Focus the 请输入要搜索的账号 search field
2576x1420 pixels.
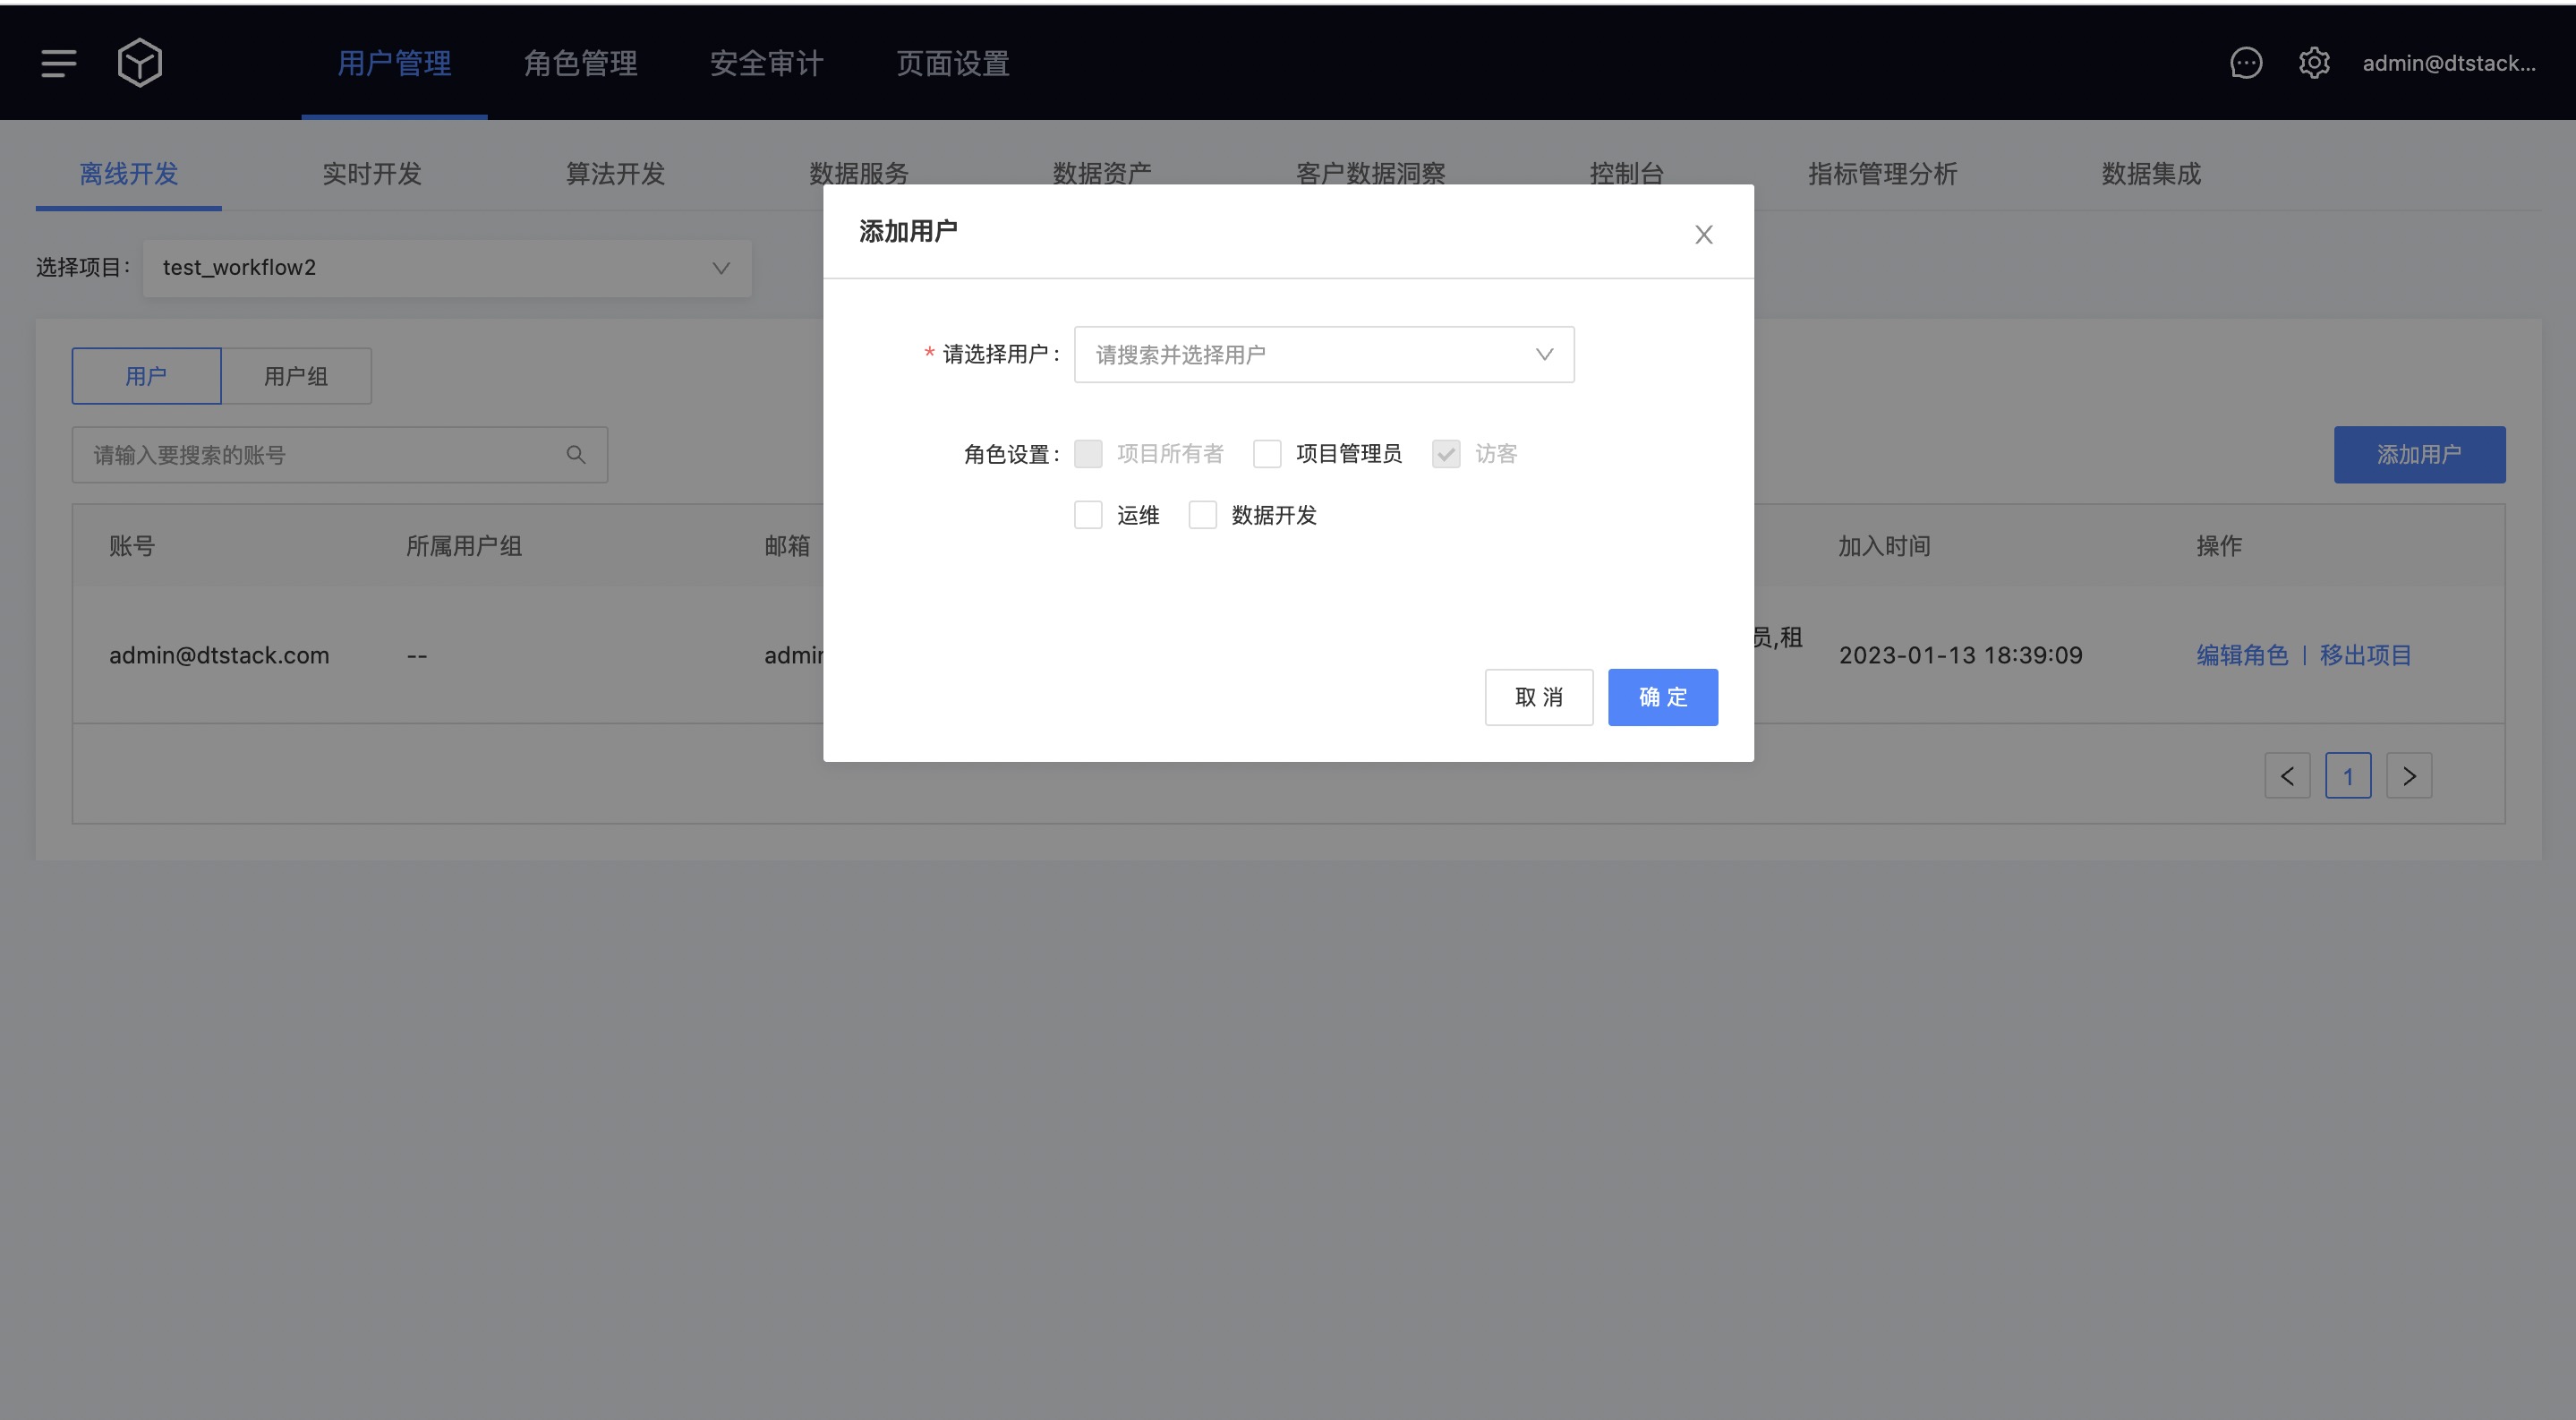tap(340, 455)
